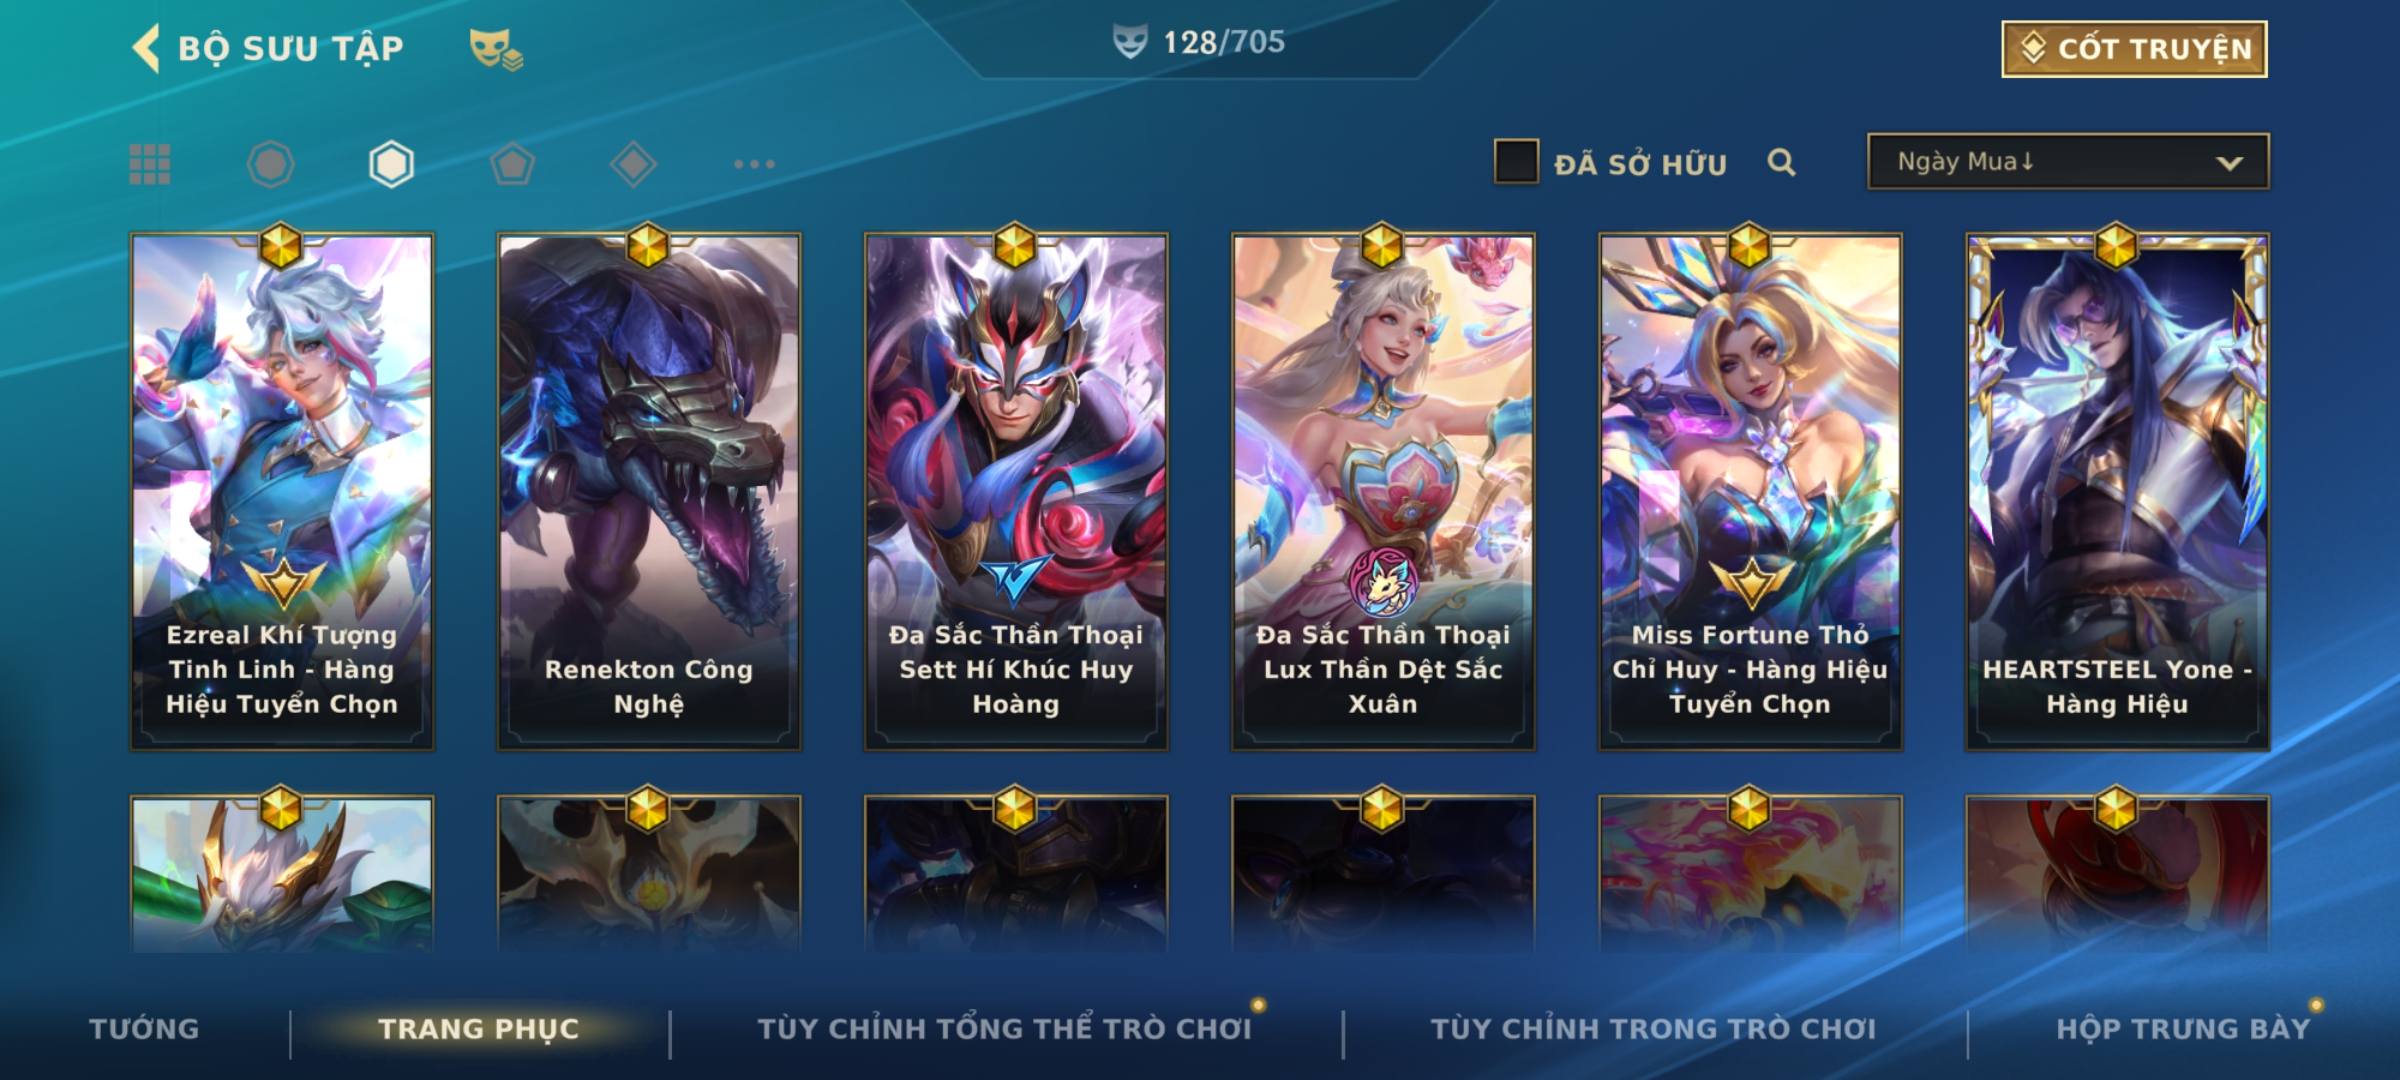Viewport: 2400px width, 1080px height.
Task: Switch to the Tướng tab
Action: tap(144, 1029)
